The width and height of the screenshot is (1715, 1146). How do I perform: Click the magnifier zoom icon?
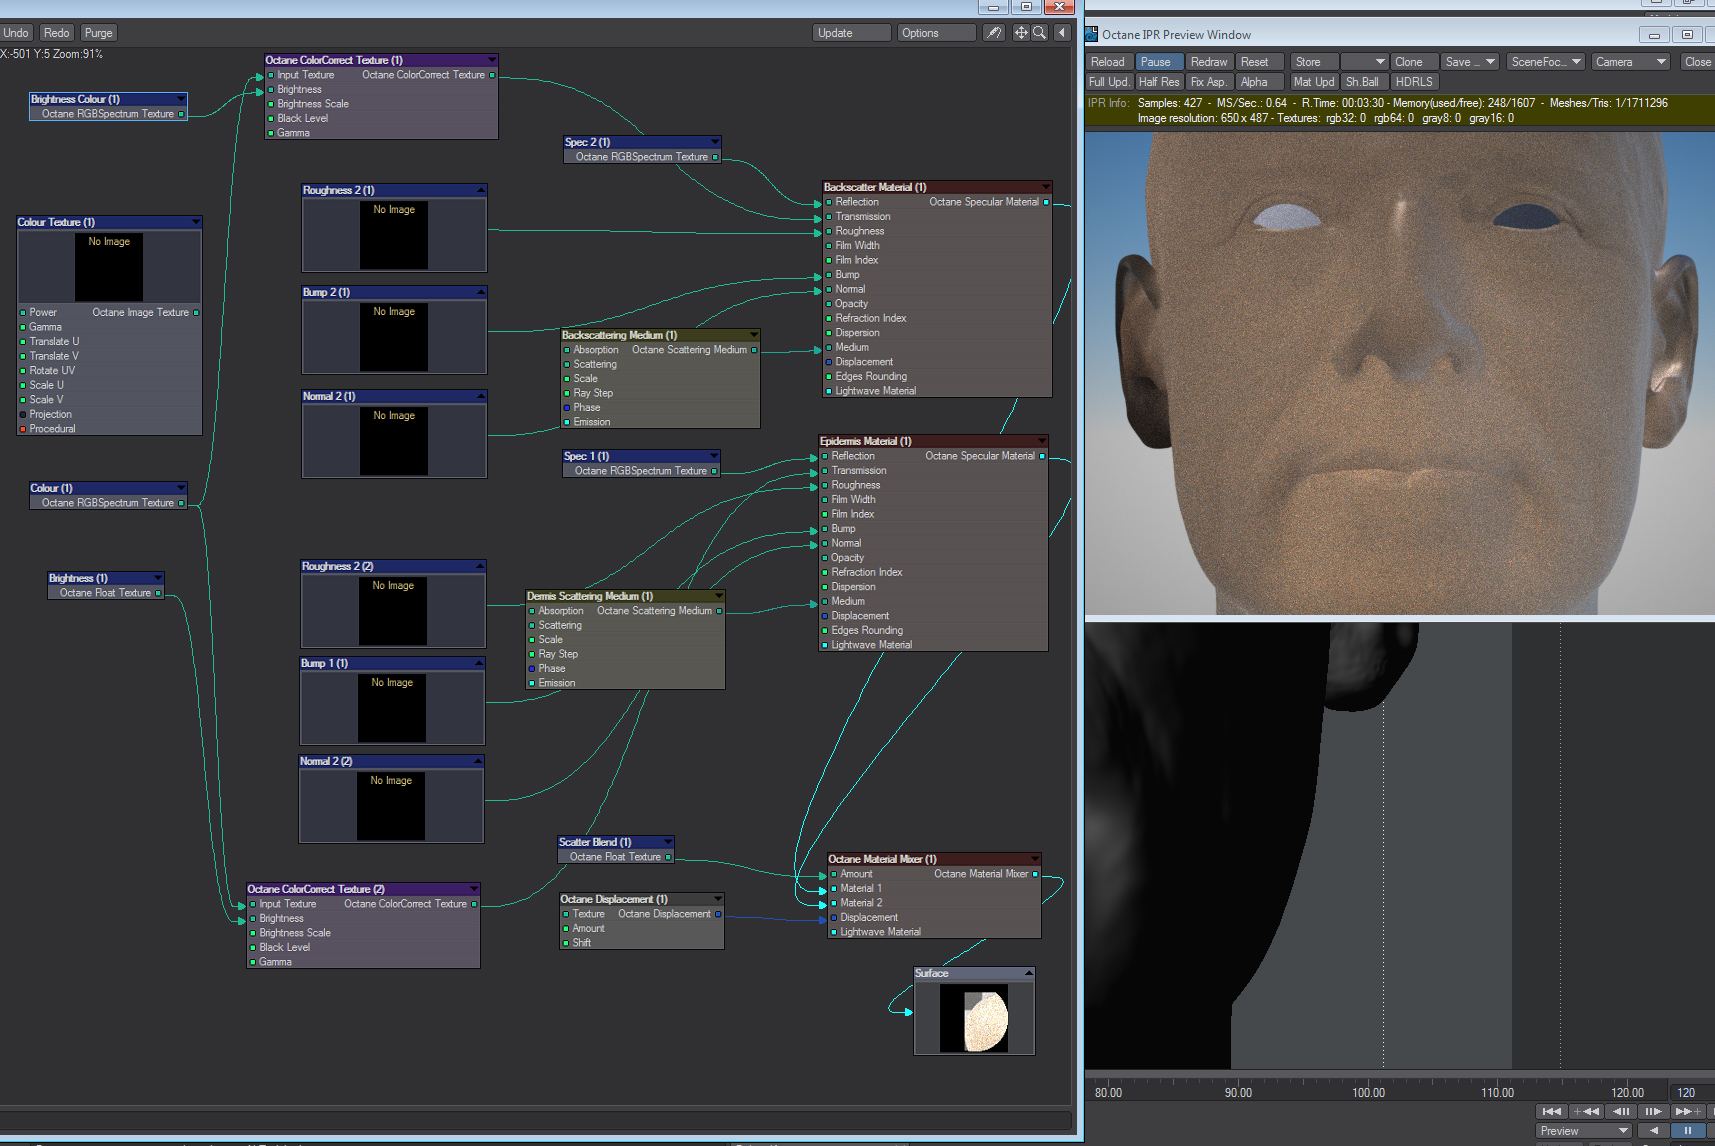[1040, 33]
